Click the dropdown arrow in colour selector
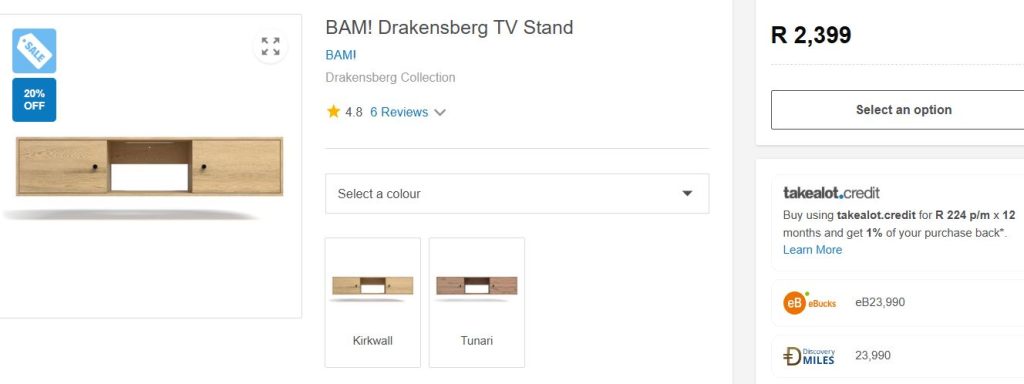The width and height of the screenshot is (1024, 384). (x=687, y=193)
